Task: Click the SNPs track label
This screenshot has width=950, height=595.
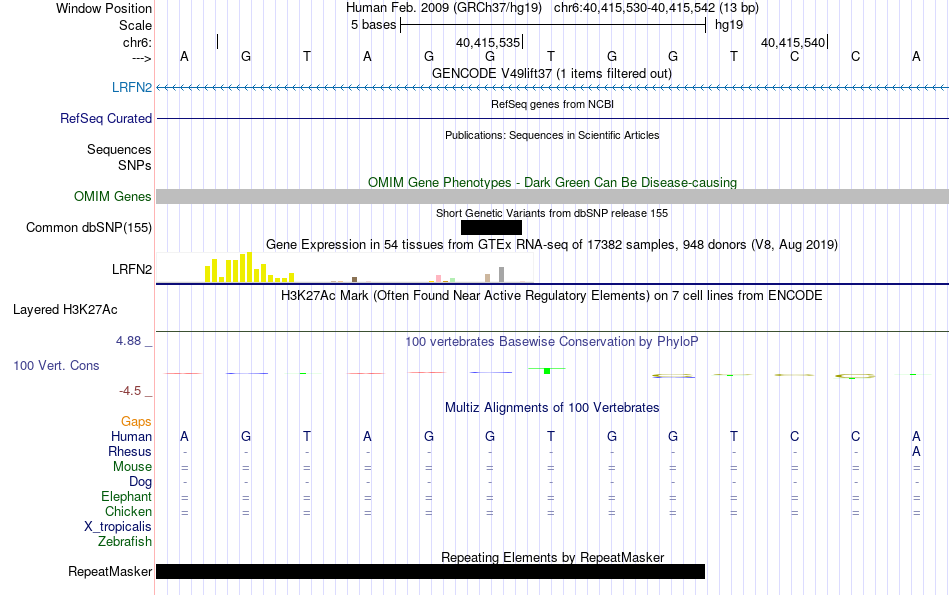Action: [135, 165]
